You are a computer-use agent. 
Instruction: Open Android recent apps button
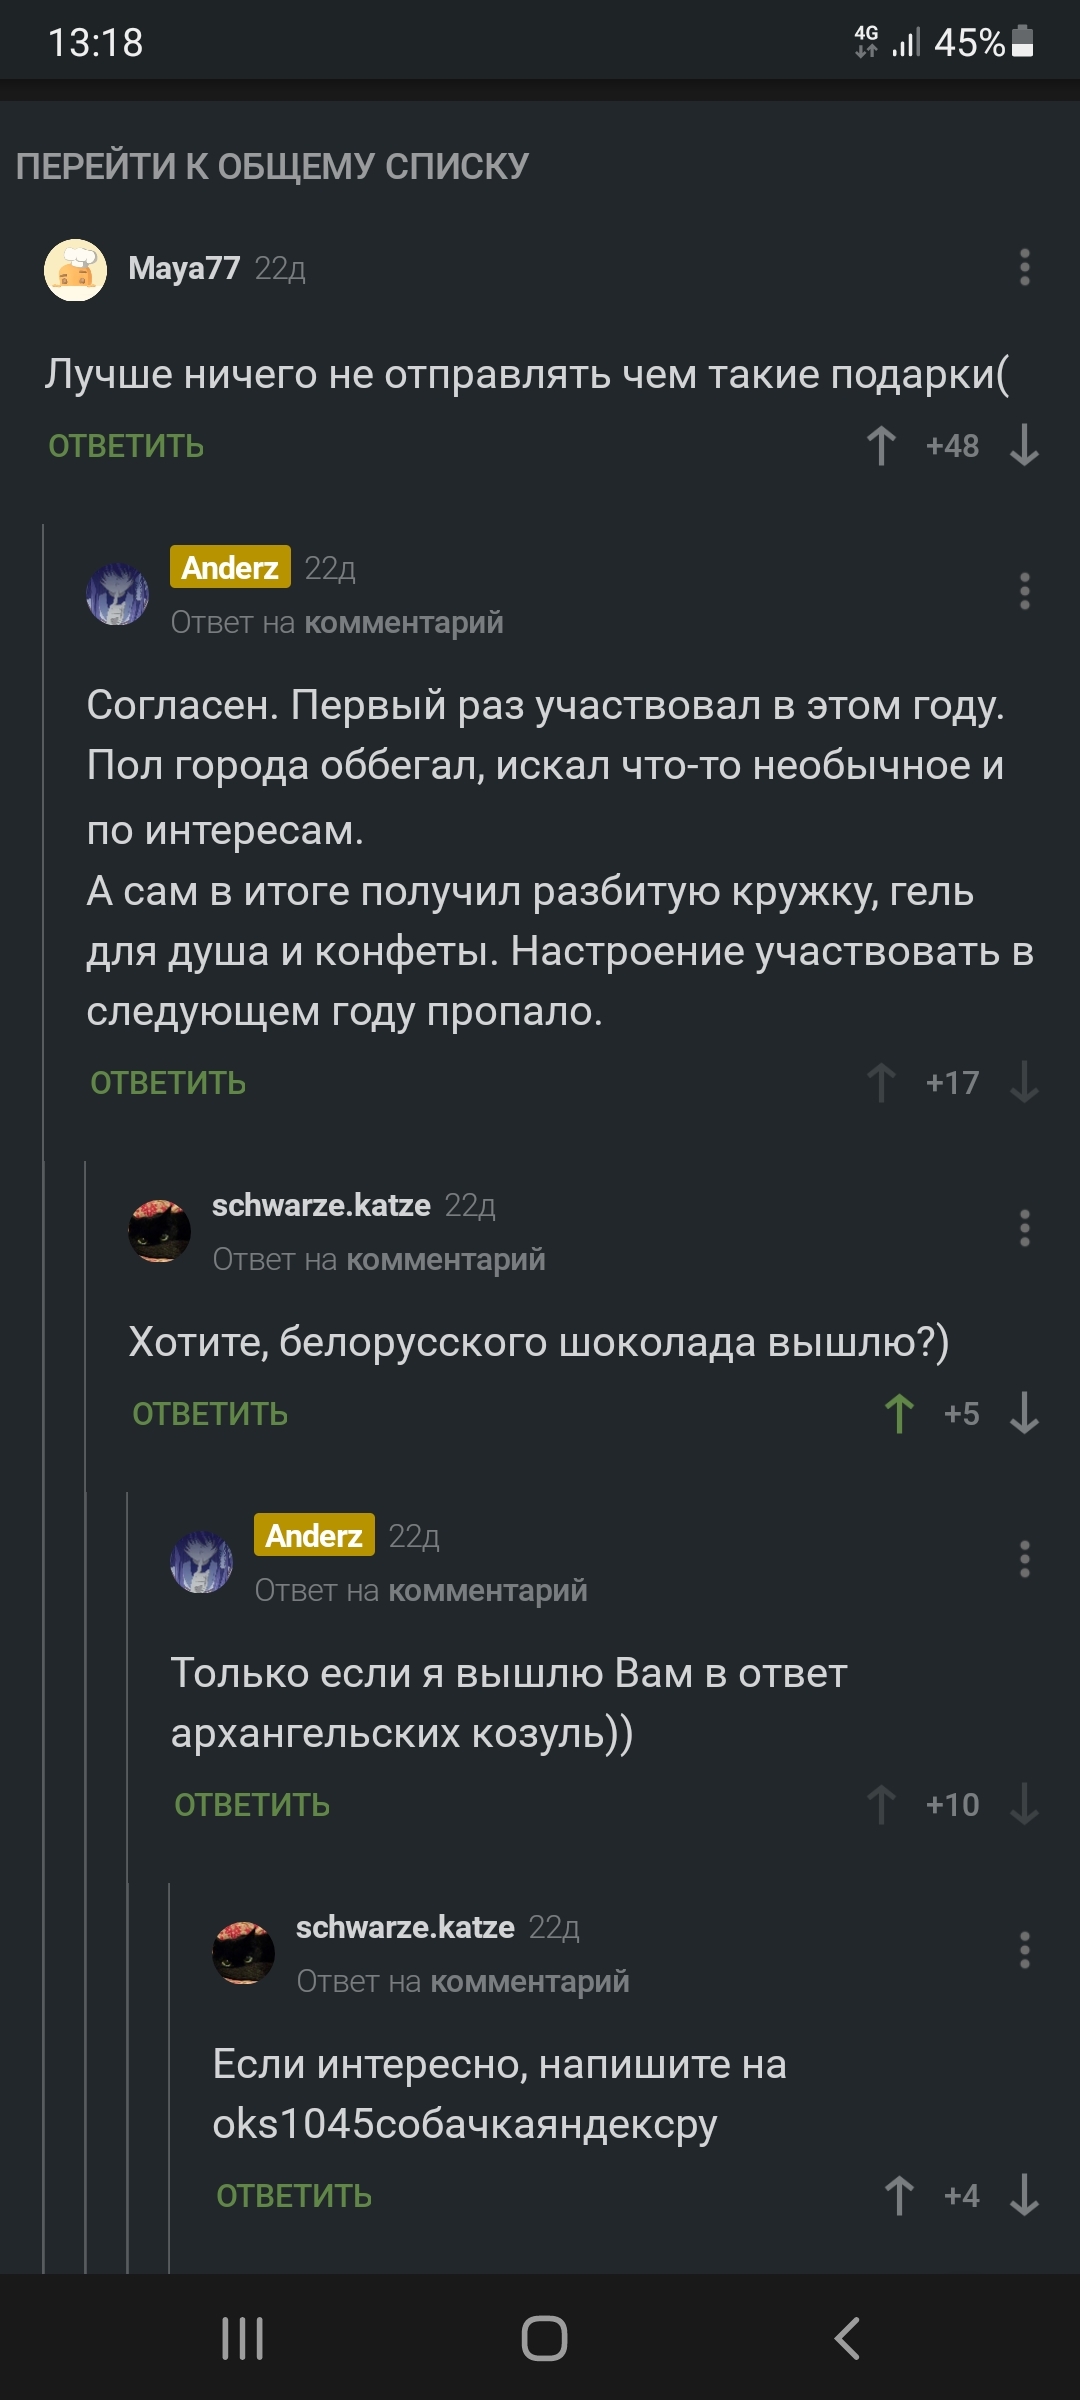[243, 2339]
